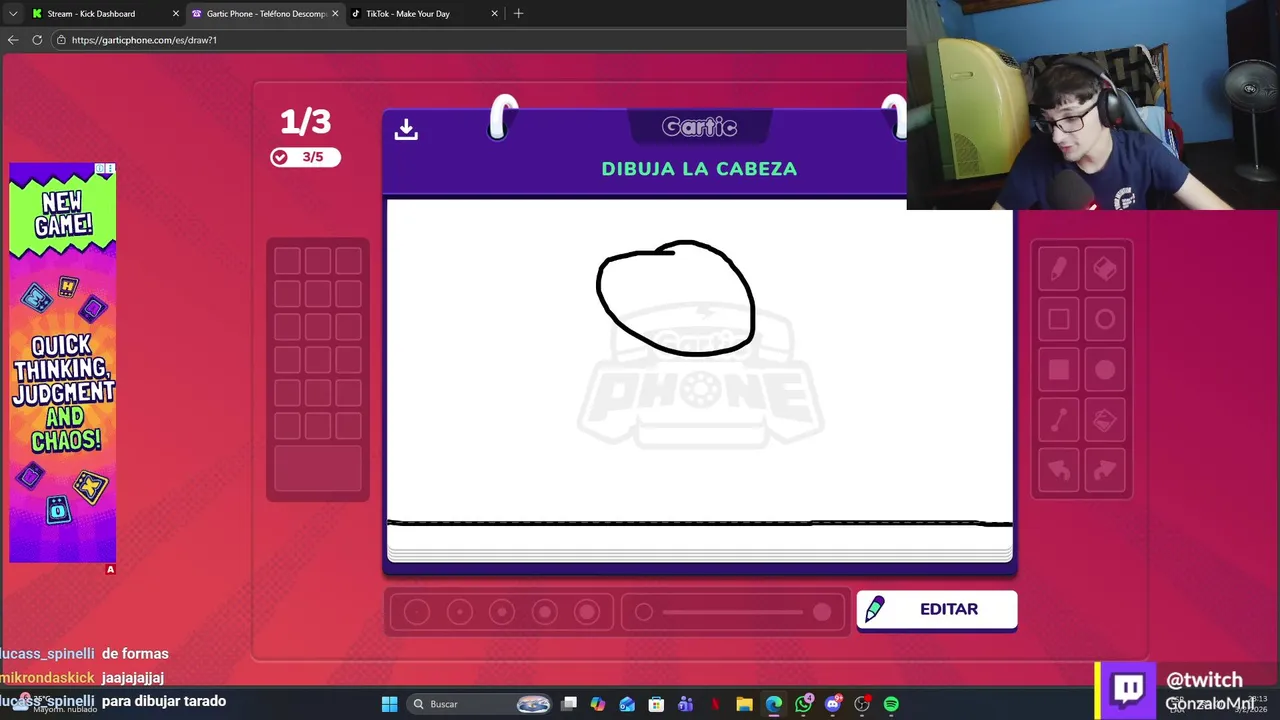The image size is (1280, 720).
Task: Open a new browser tab
Action: pyautogui.click(x=518, y=14)
